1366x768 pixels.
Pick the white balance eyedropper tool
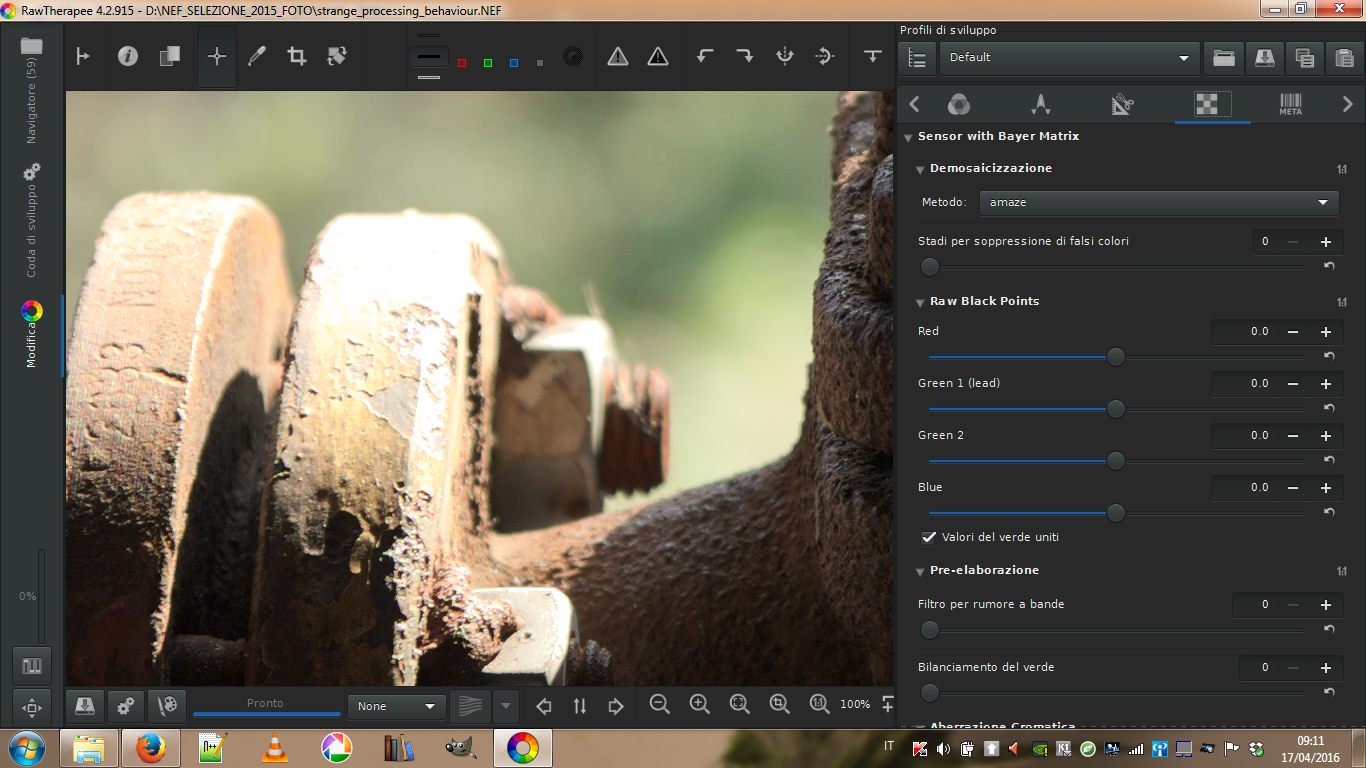pyautogui.click(x=257, y=57)
